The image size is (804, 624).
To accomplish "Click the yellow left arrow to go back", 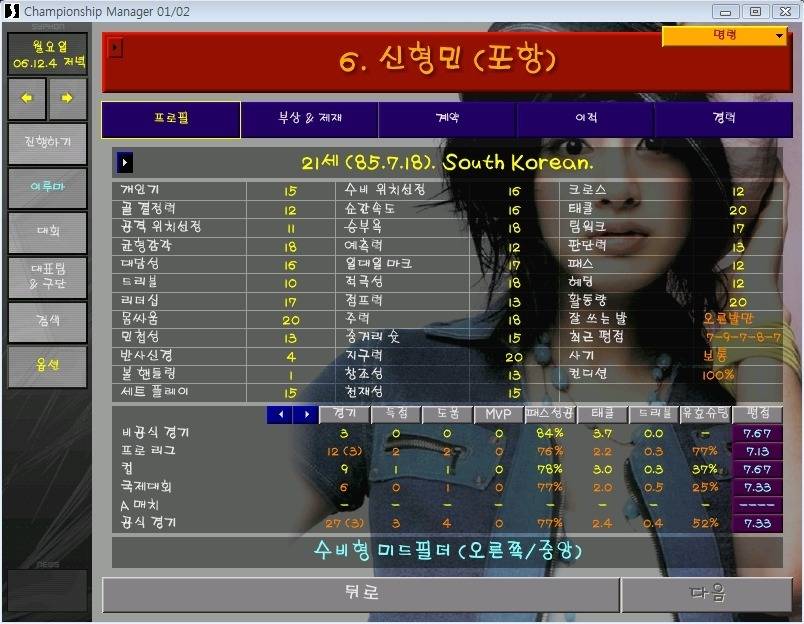I will [26, 99].
